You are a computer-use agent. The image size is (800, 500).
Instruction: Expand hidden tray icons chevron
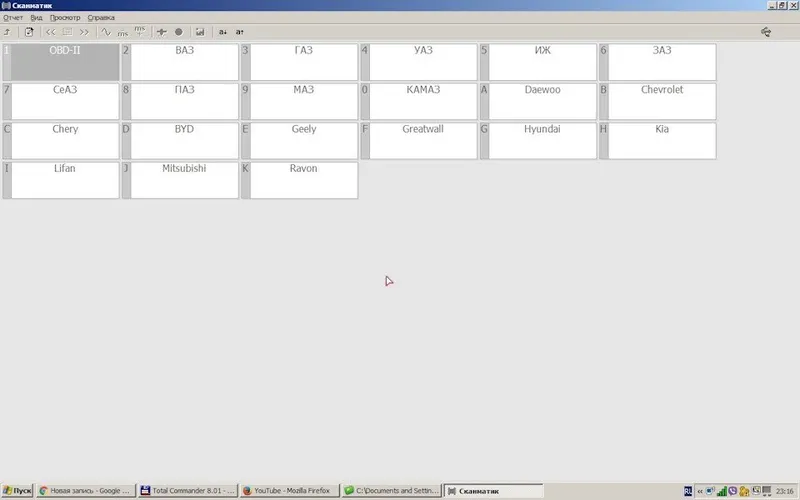point(699,491)
